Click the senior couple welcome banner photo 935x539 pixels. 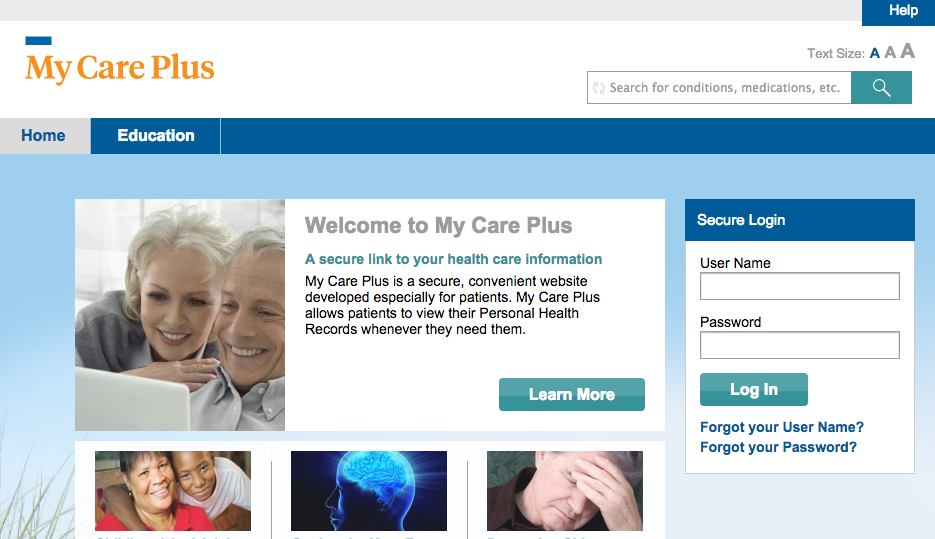pos(180,315)
